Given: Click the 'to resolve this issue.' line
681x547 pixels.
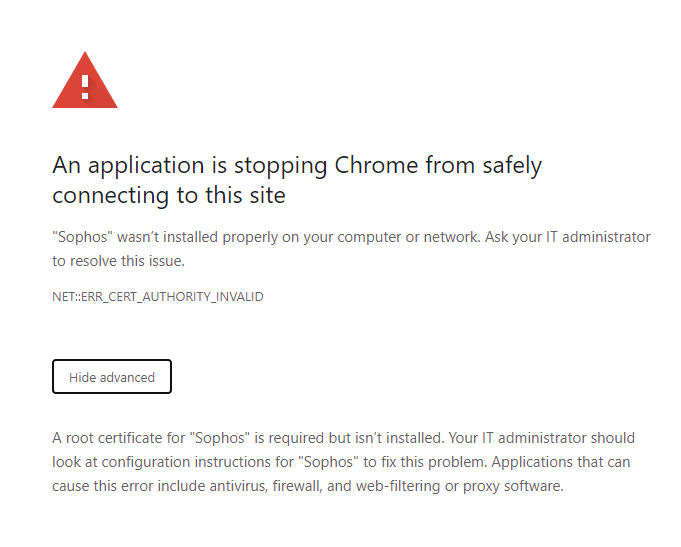Looking at the screenshot, I should tap(119, 261).
